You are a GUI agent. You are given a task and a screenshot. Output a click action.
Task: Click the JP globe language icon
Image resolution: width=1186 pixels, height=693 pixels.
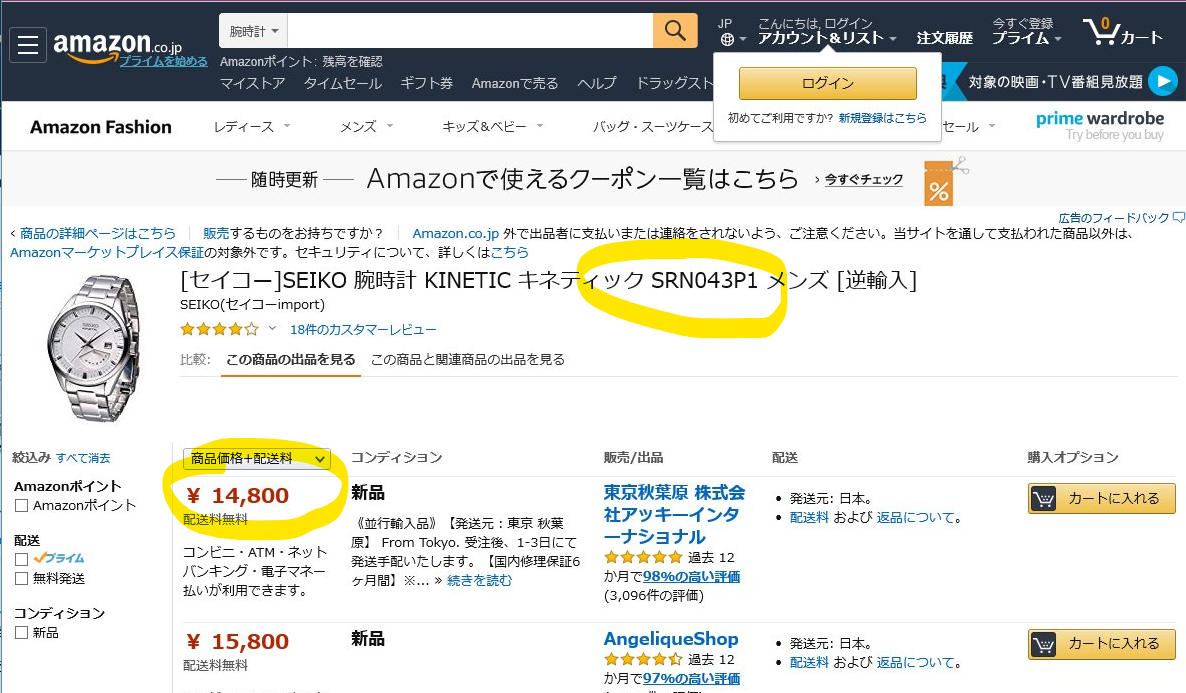(726, 38)
